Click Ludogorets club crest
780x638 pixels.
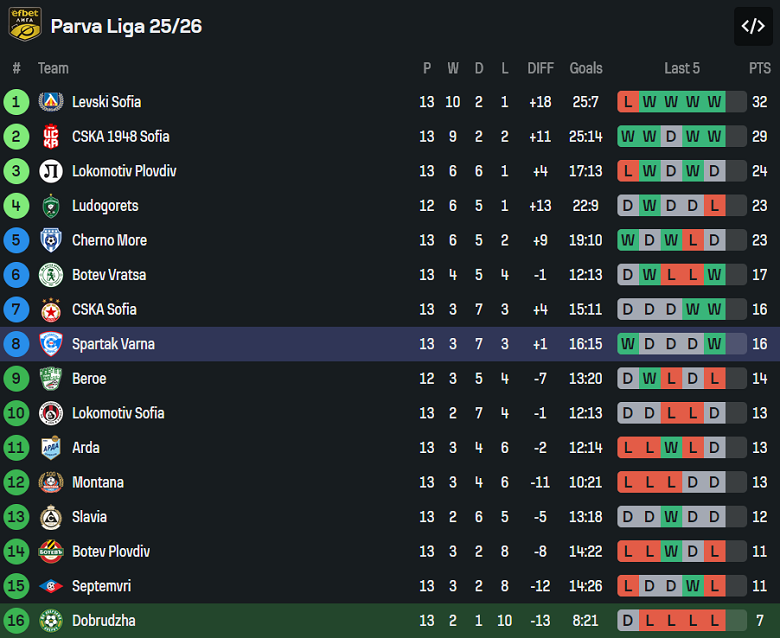coord(51,206)
